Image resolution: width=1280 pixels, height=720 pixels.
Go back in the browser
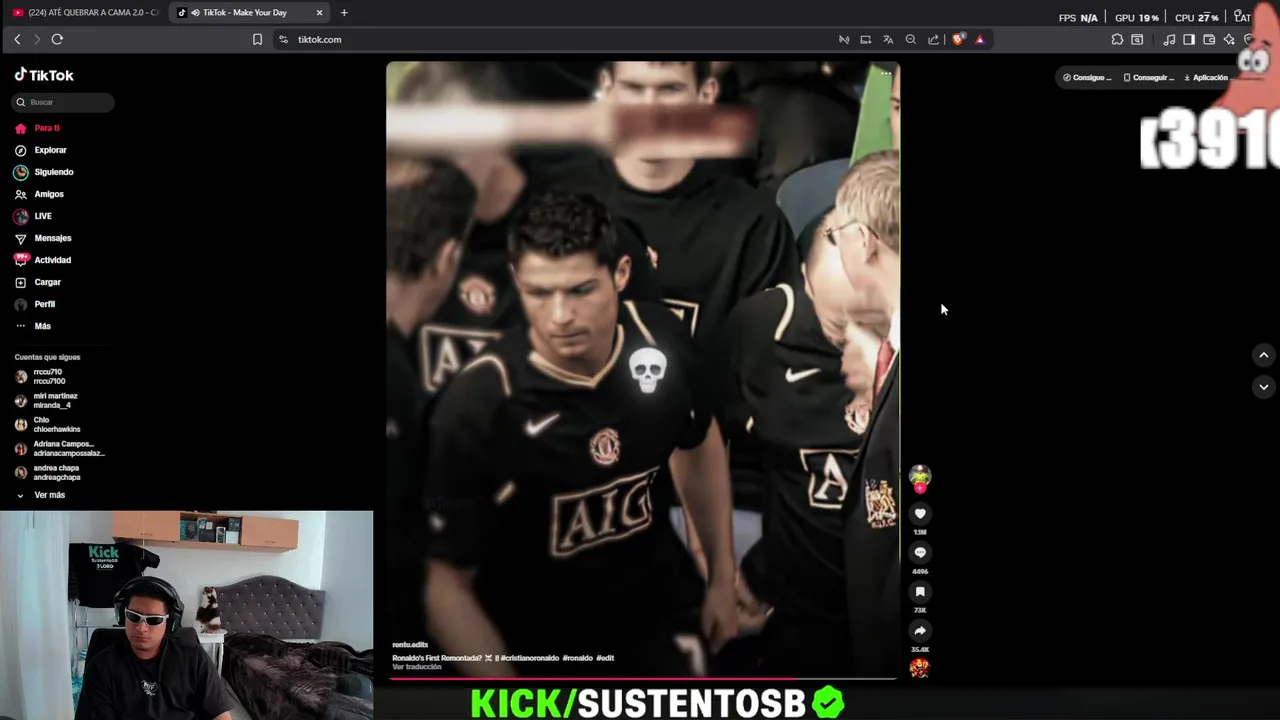coord(17,39)
